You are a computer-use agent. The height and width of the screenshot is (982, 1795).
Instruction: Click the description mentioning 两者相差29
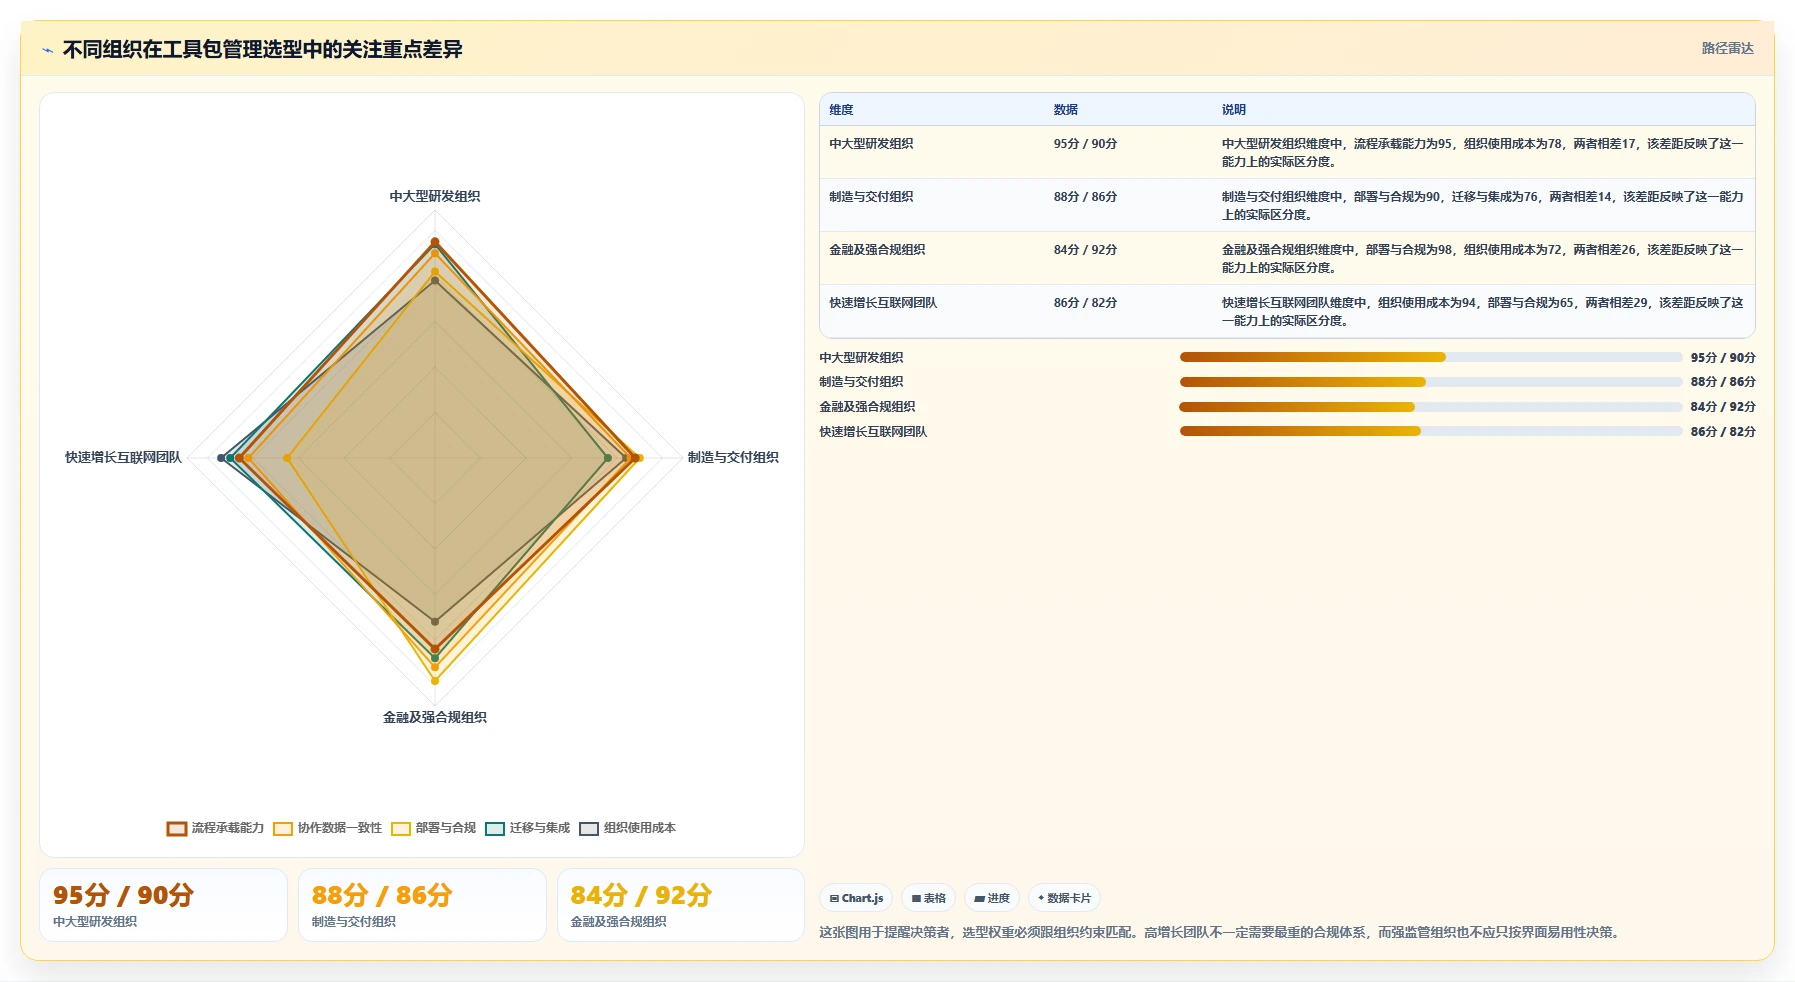pos(1482,312)
